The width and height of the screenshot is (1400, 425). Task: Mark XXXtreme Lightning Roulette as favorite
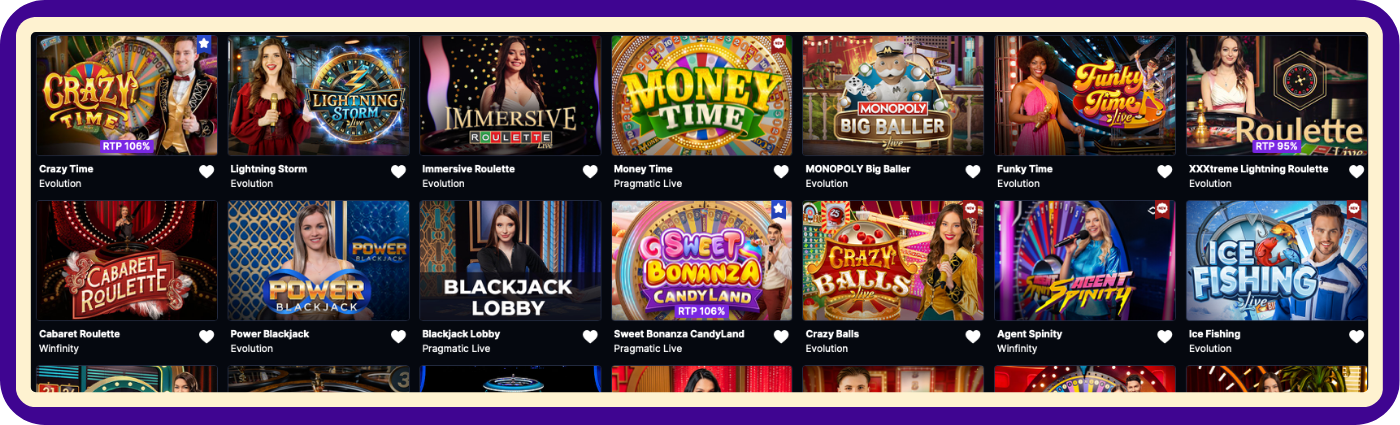[x=1356, y=172]
